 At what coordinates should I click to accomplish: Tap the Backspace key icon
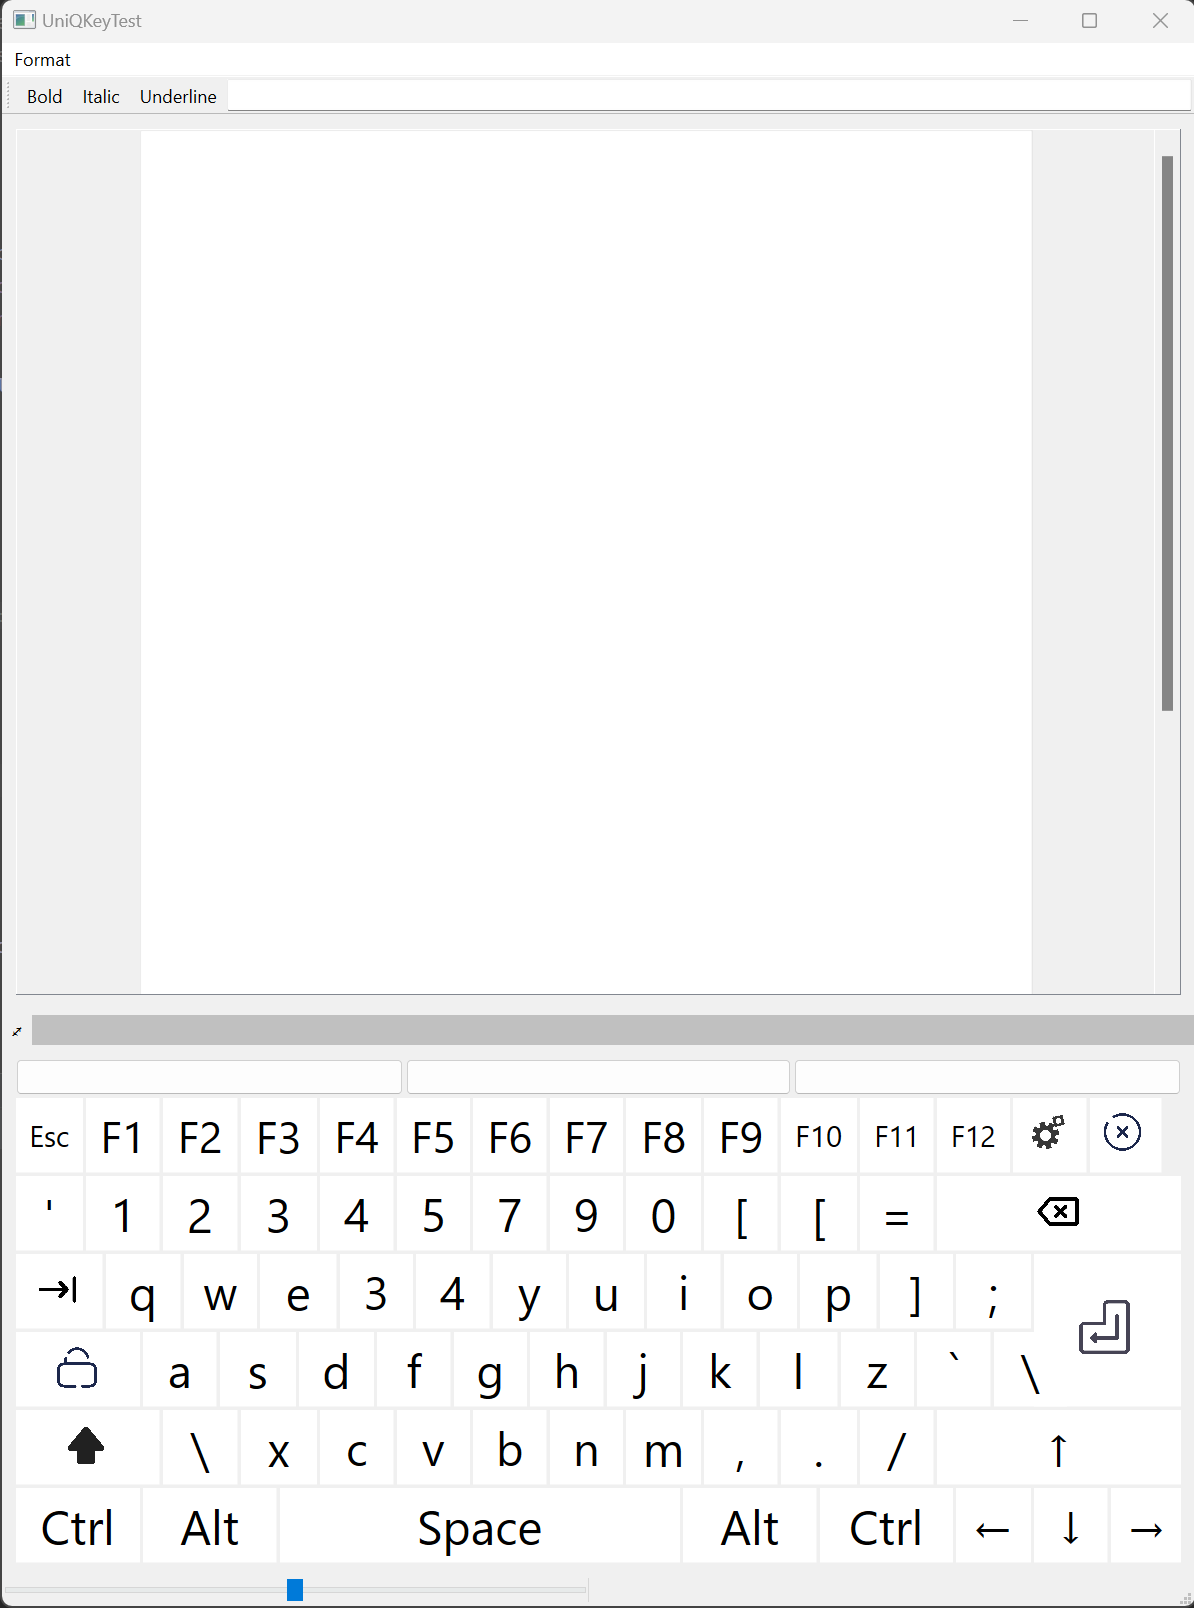coord(1058,1213)
